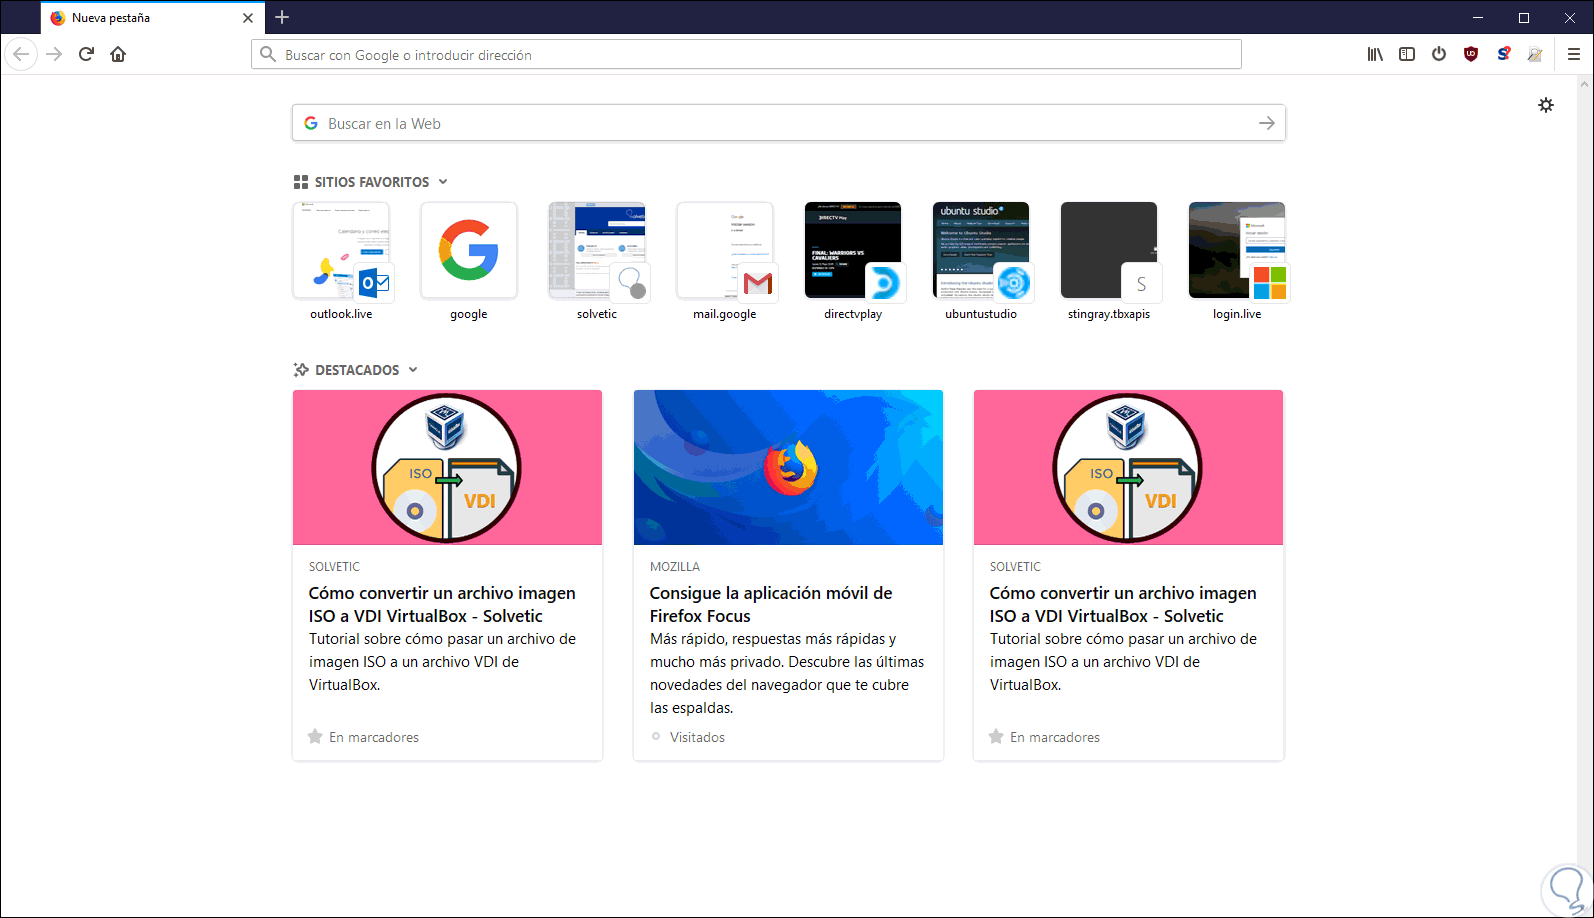
Task: Click the address bar input
Action: pyautogui.click(x=746, y=54)
